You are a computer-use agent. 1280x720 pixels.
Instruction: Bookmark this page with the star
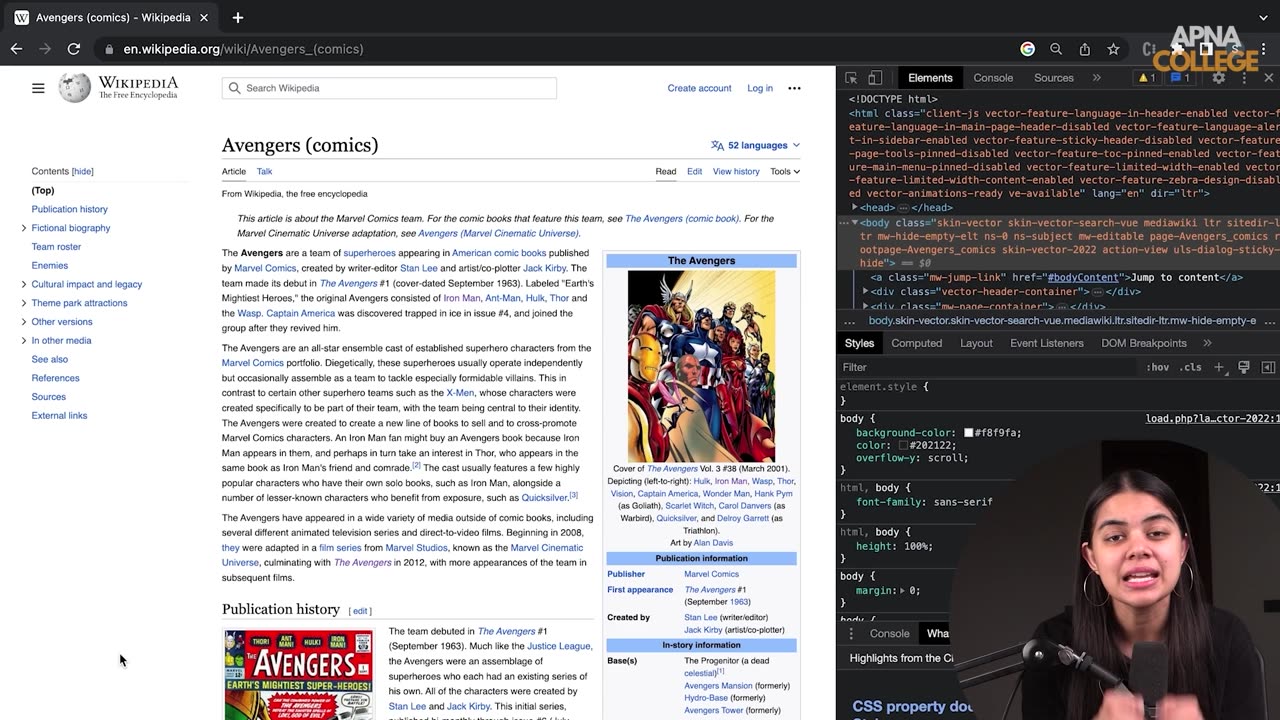pos(1113,49)
